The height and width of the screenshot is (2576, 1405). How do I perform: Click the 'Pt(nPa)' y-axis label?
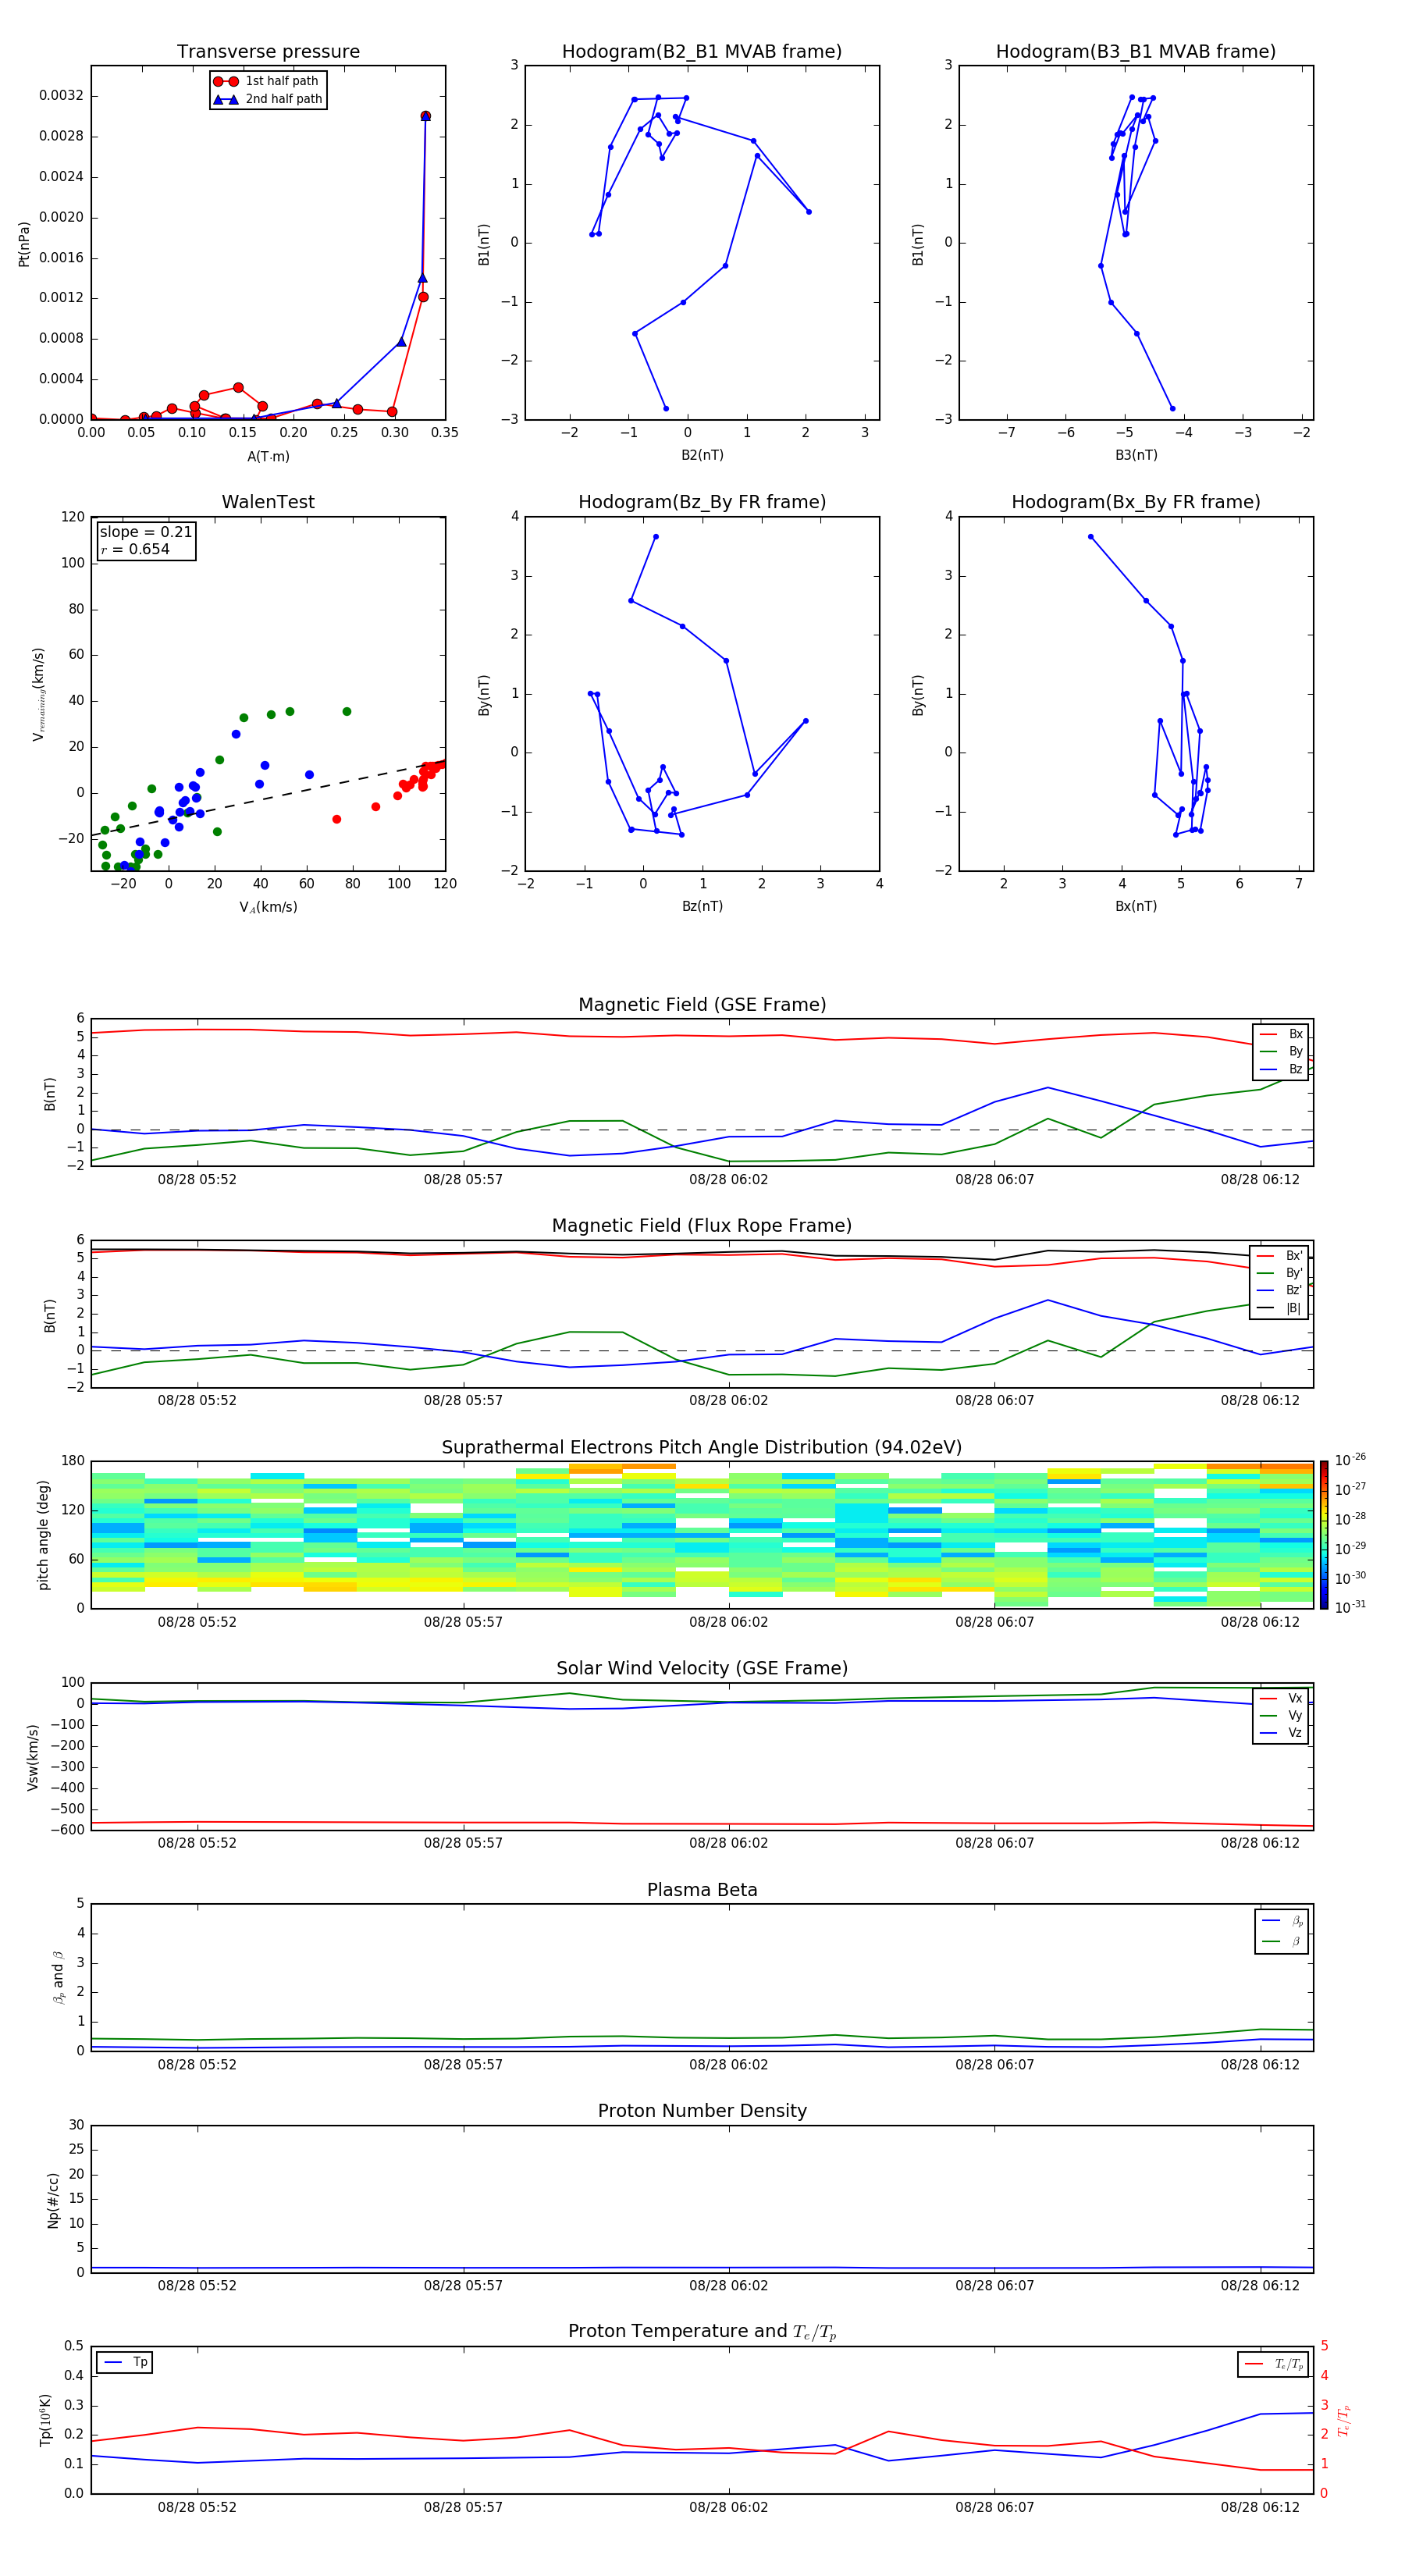click(24, 244)
